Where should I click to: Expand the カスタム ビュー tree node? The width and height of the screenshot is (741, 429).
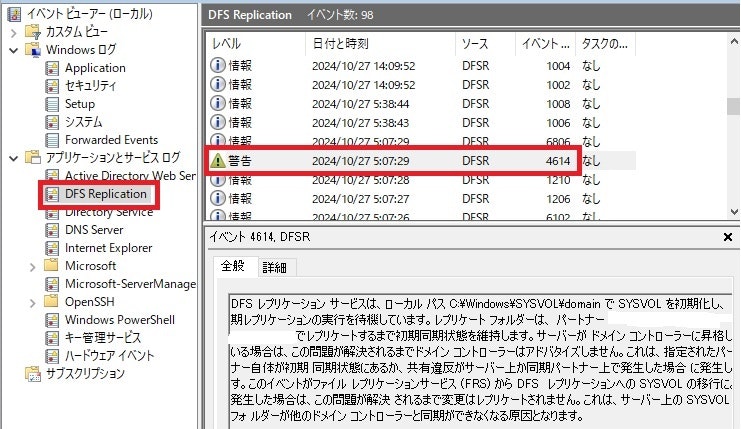coord(14,33)
